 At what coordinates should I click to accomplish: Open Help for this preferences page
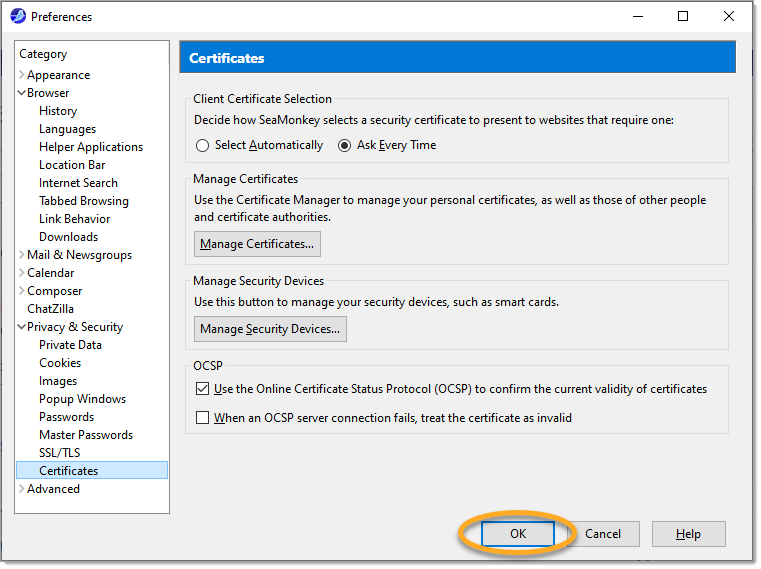coord(688,534)
